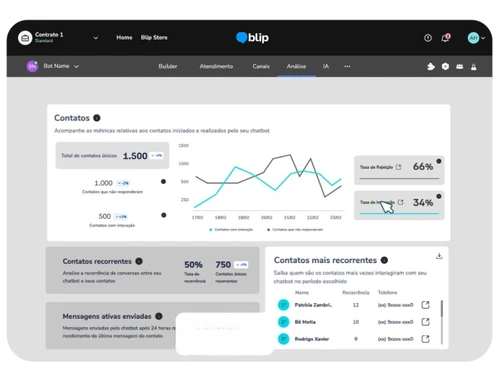The image size is (500, 375).
Task: Click info dot on Taxa de Rejeição card
Action: (439, 161)
